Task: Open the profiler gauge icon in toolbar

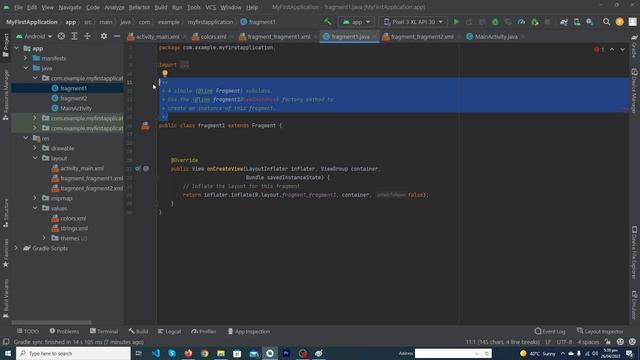Action: coord(521,22)
